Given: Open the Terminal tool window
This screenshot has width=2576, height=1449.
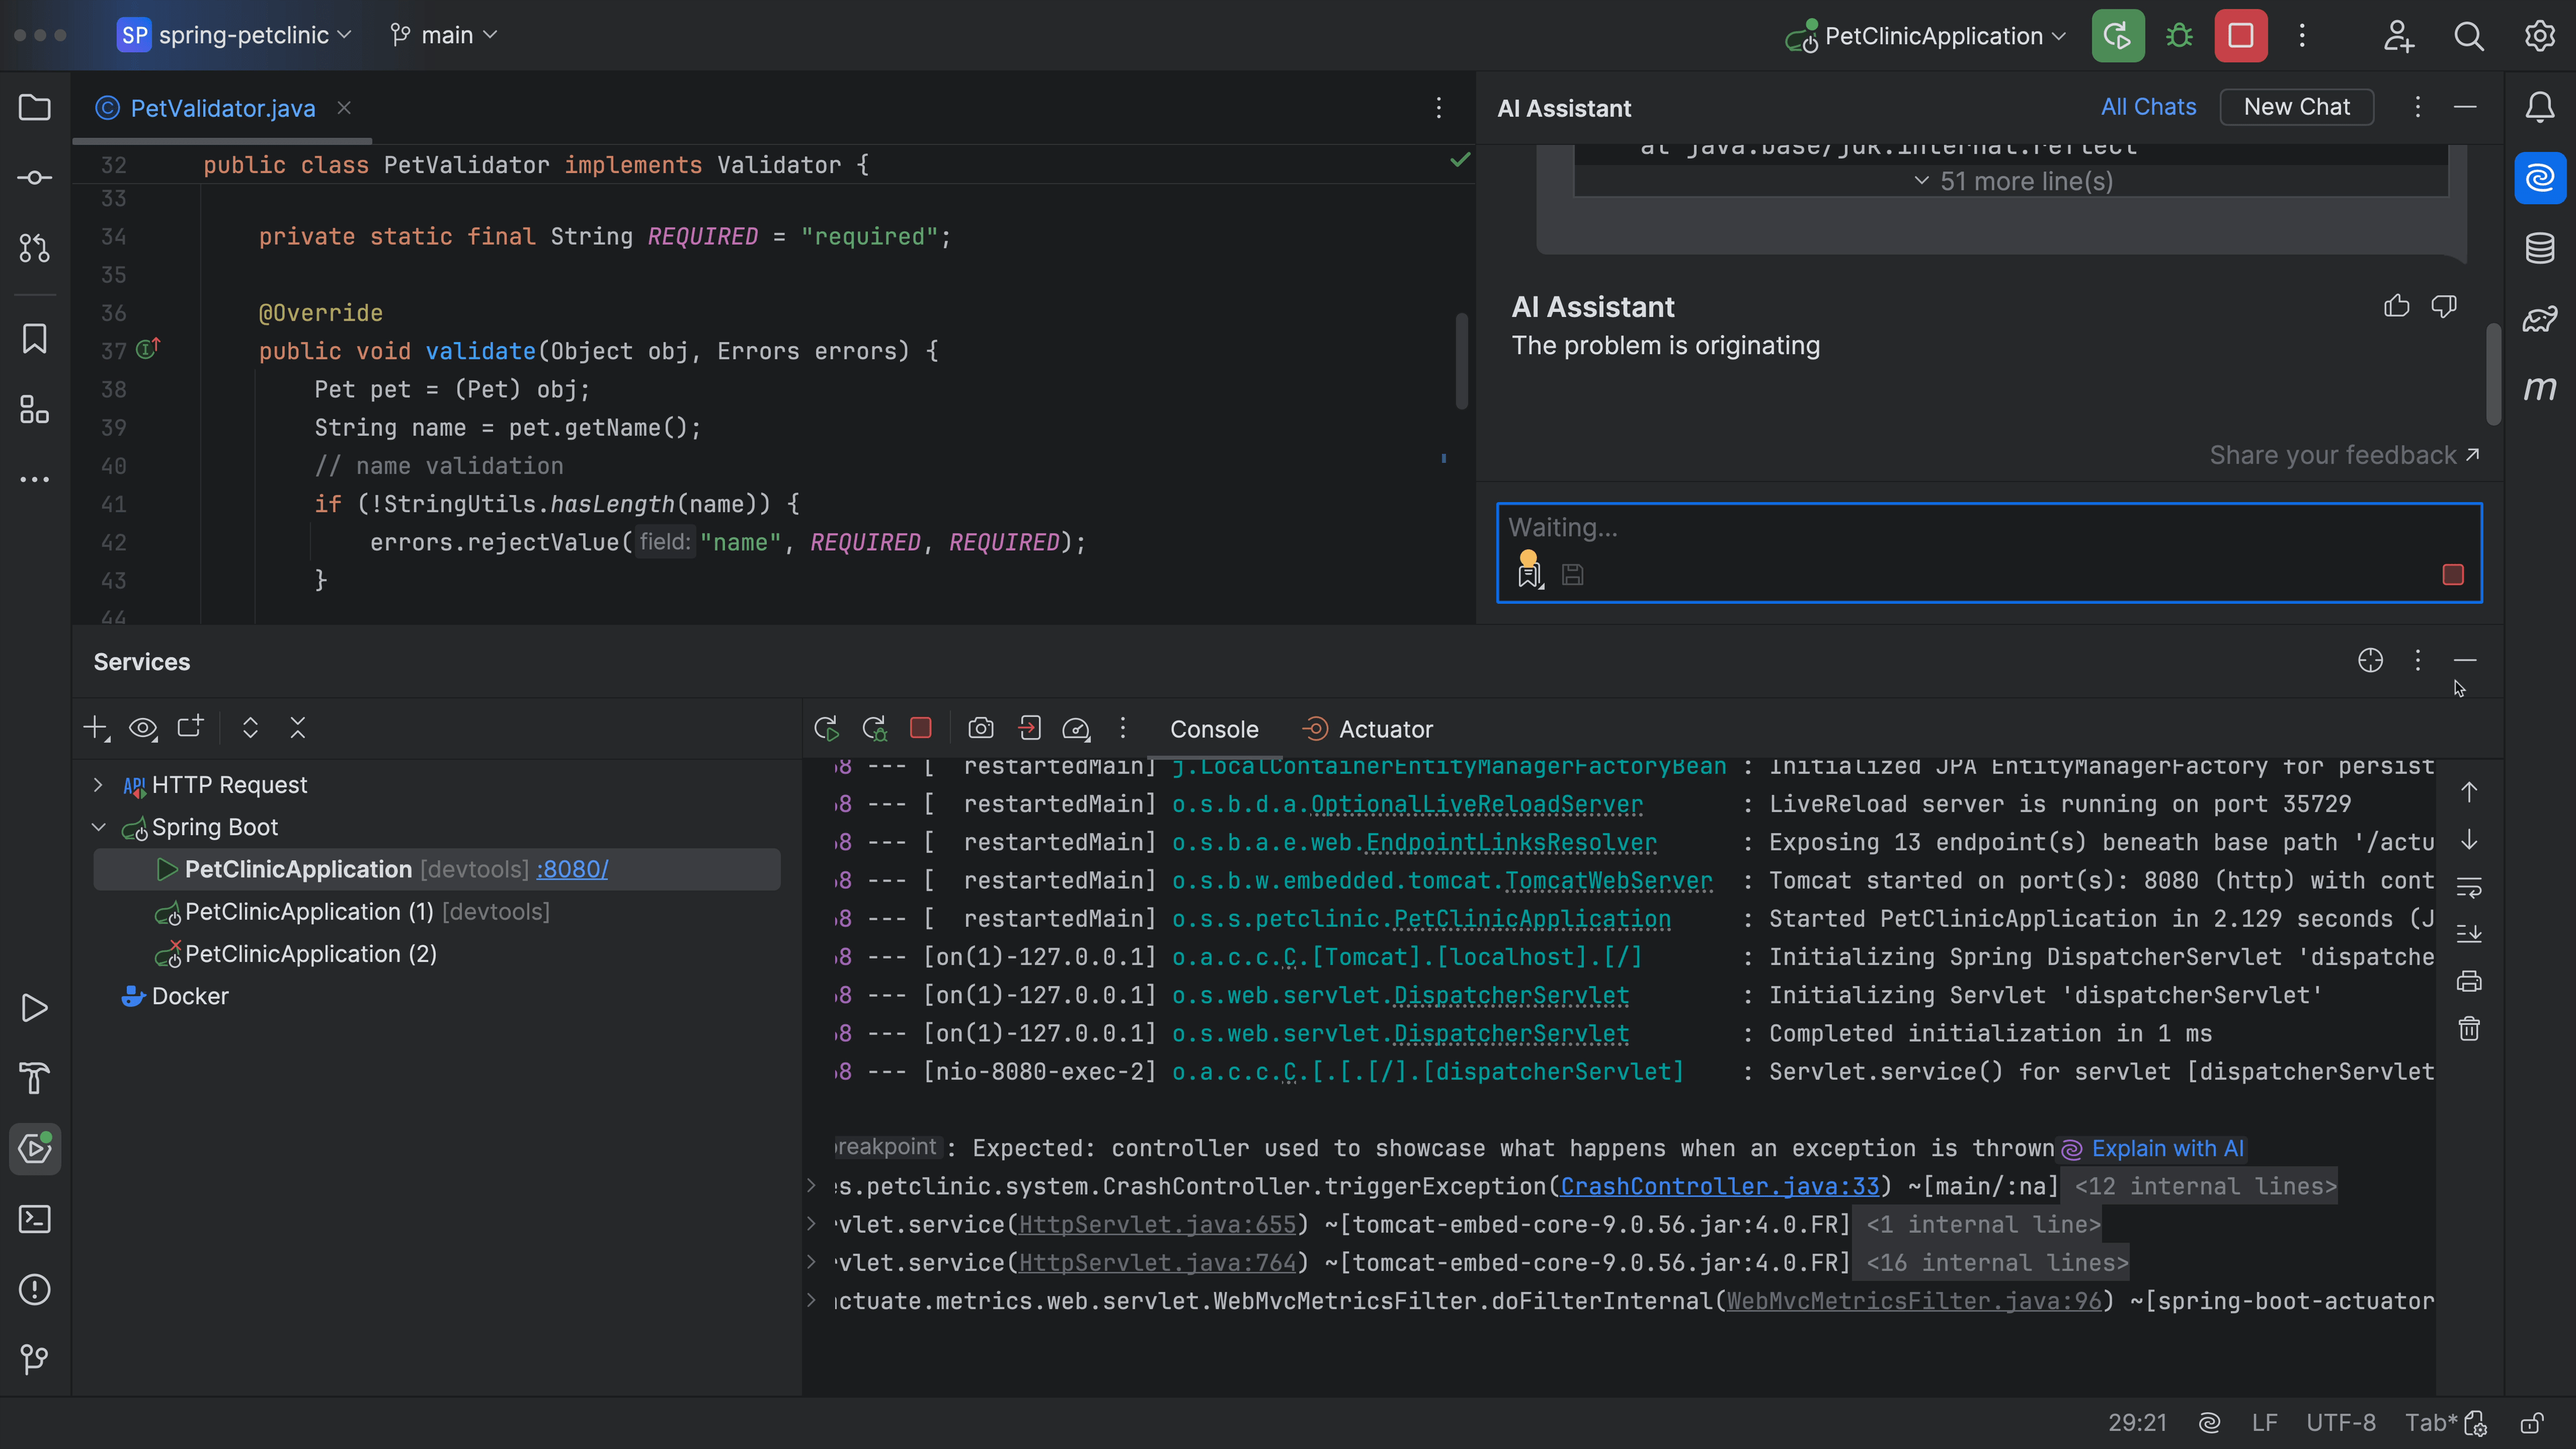Looking at the screenshot, I should (35, 1219).
